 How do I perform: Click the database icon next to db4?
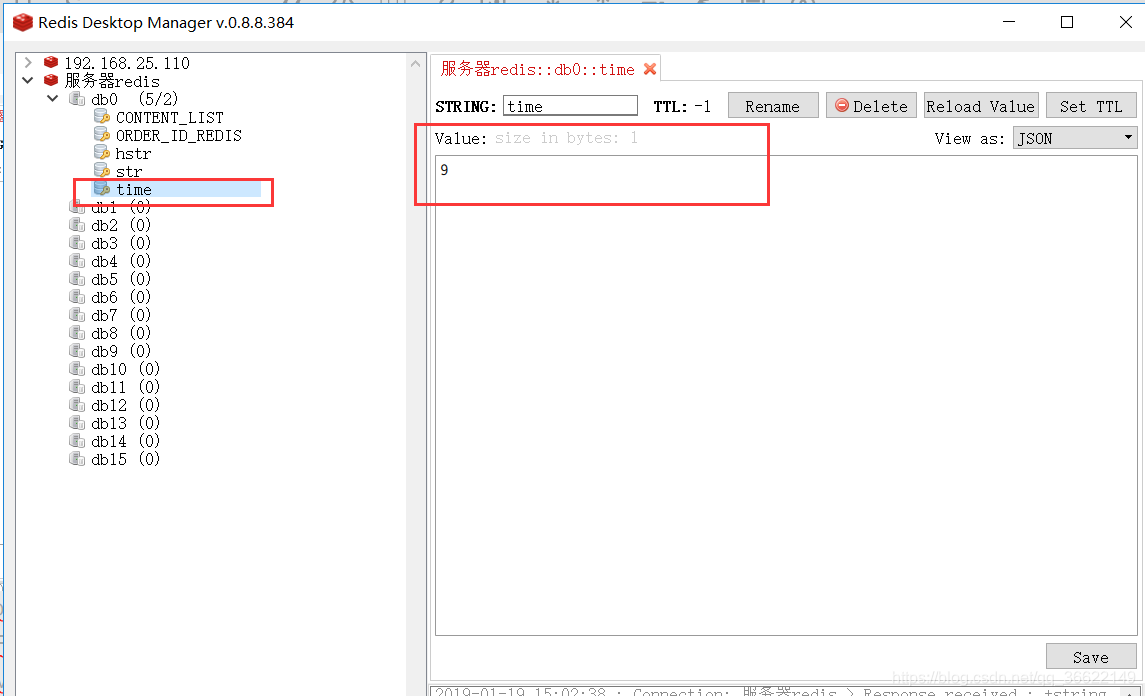click(77, 261)
